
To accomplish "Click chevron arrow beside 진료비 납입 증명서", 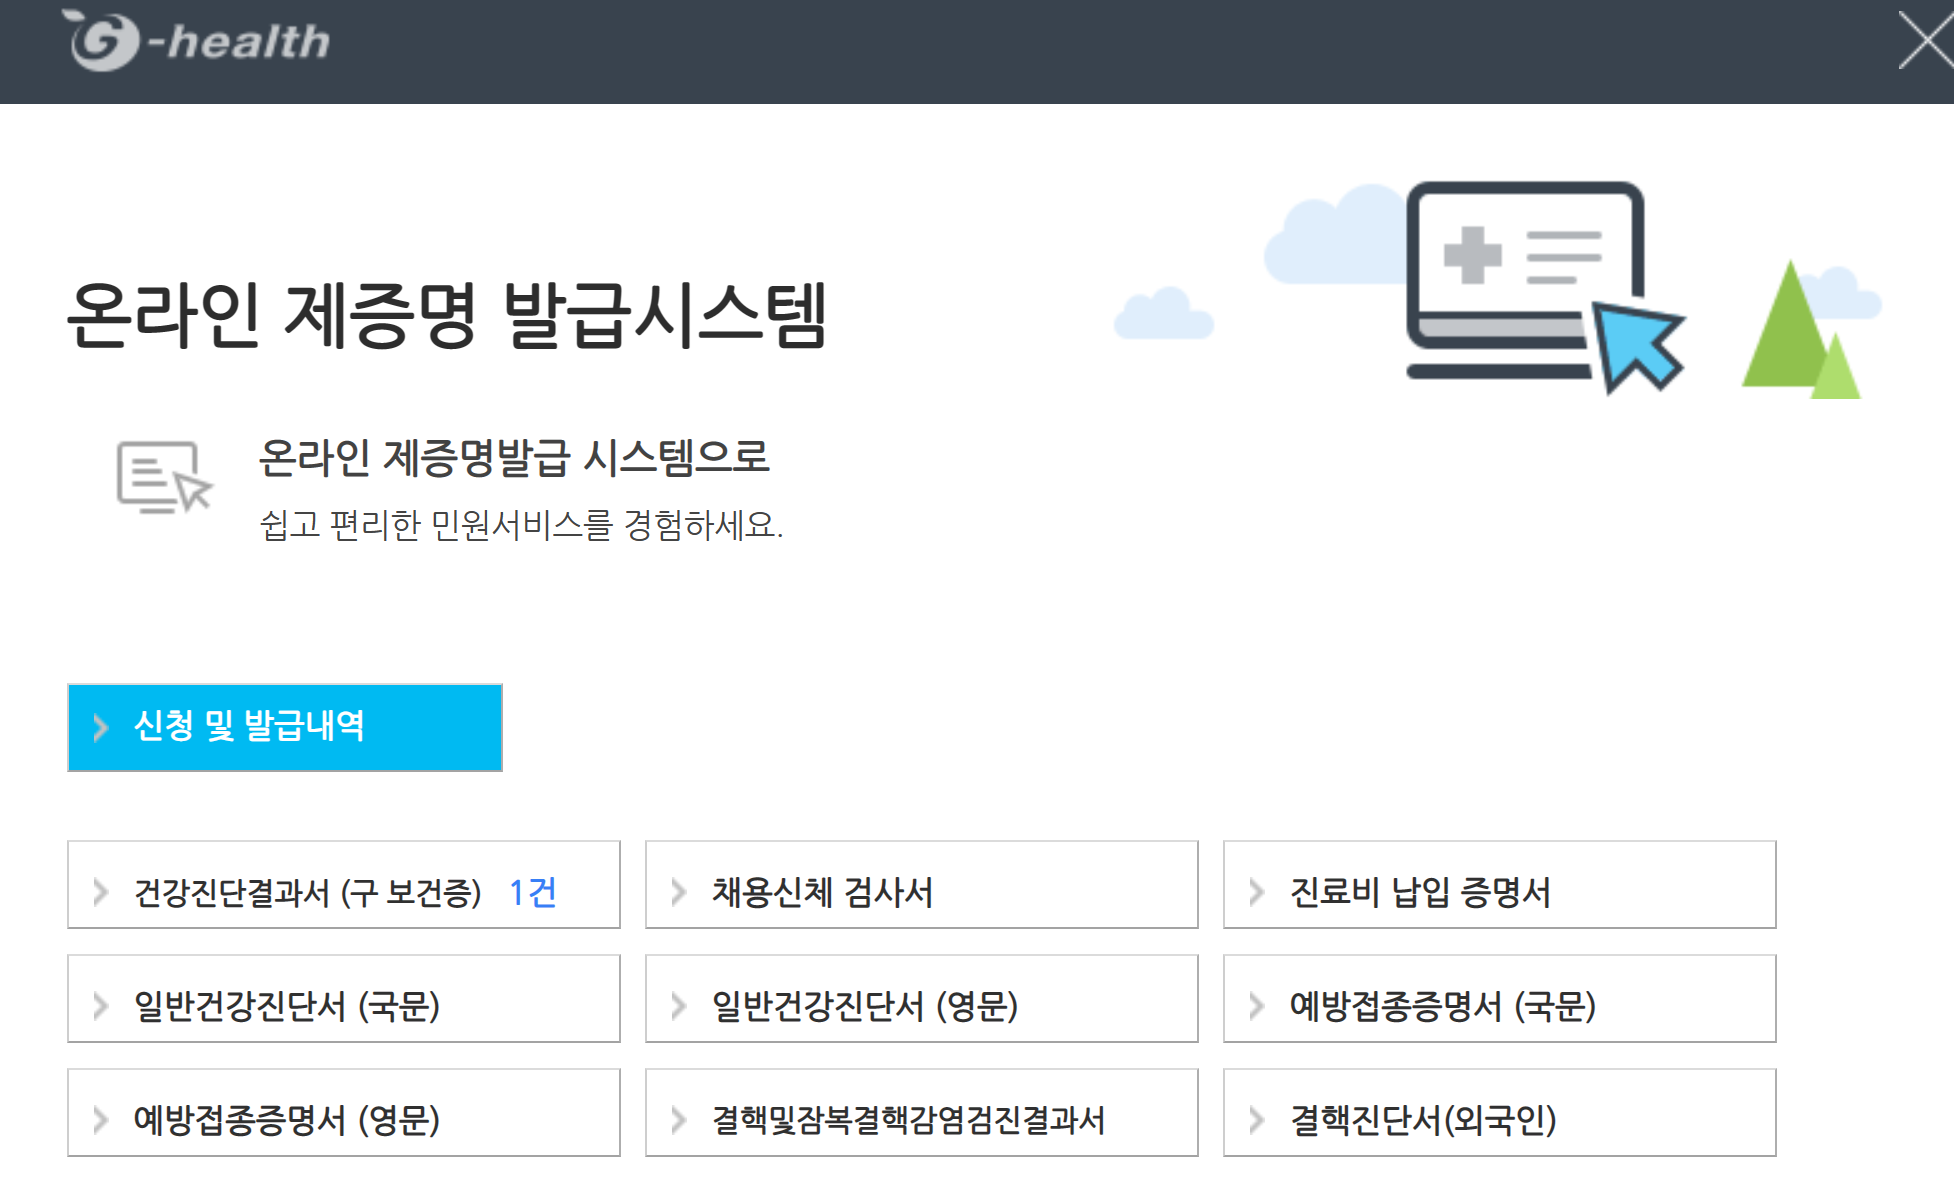I will coord(1256,891).
